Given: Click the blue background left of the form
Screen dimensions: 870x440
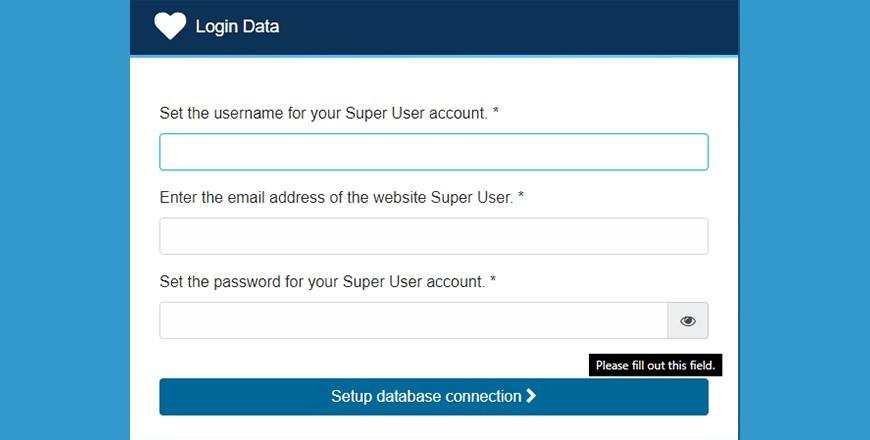Looking at the screenshot, I should (65, 220).
